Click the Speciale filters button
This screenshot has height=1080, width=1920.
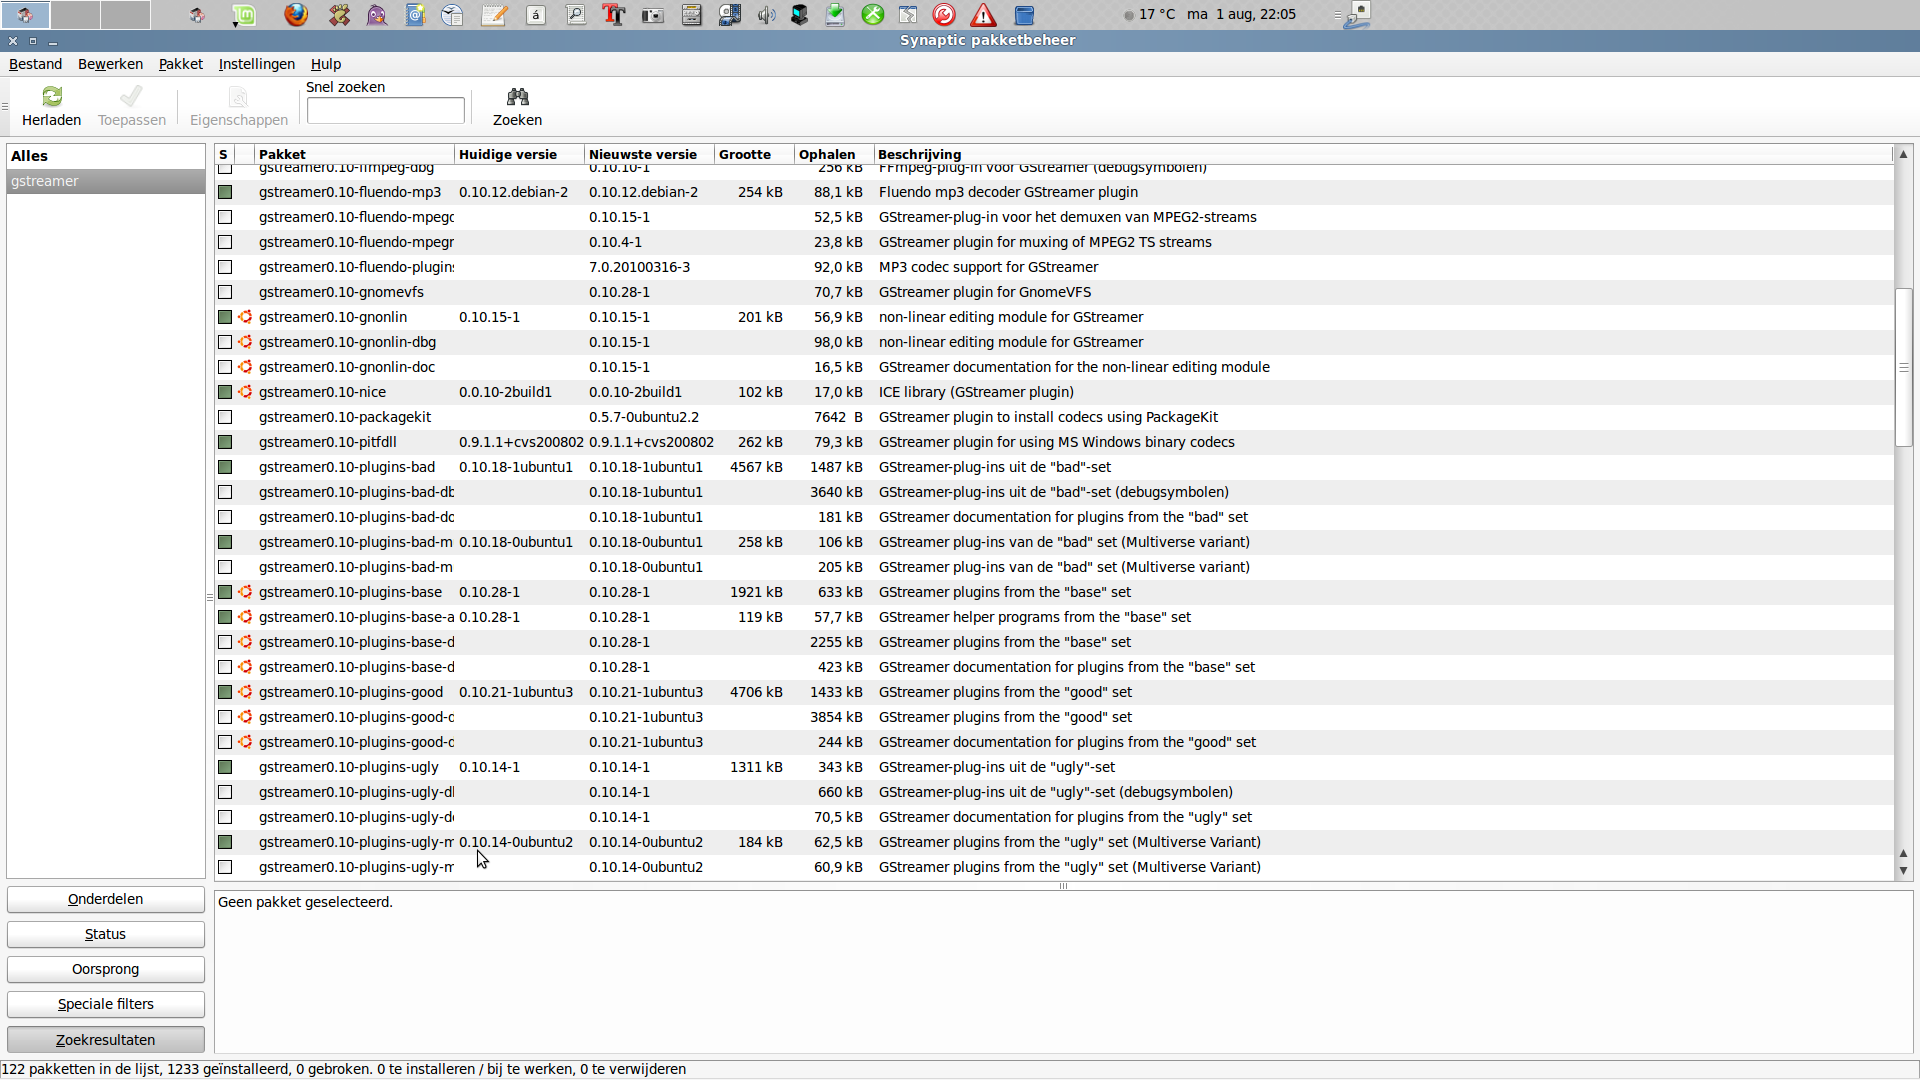click(106, 1004)
